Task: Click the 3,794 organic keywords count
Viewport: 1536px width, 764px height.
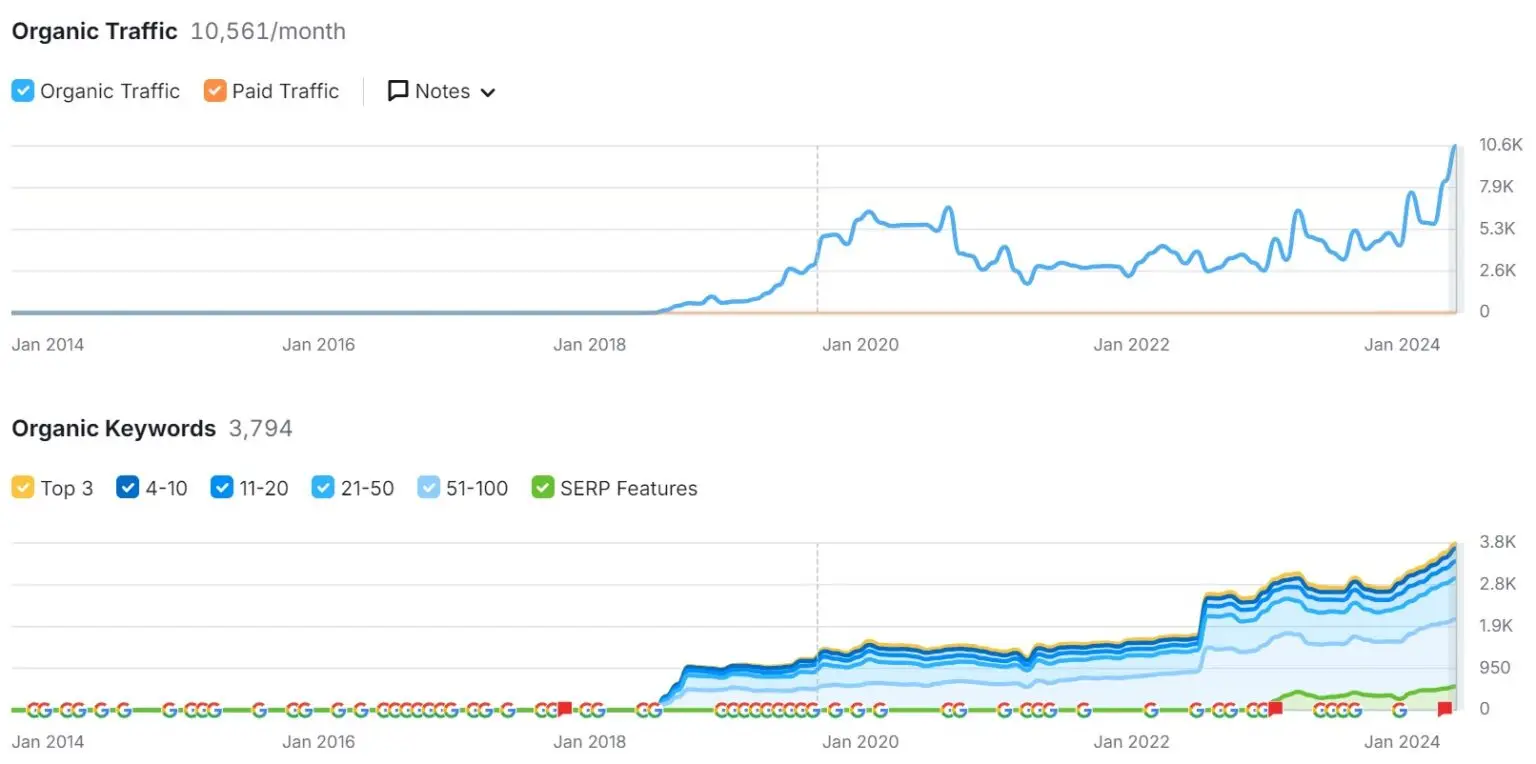Action: point(261,429)
